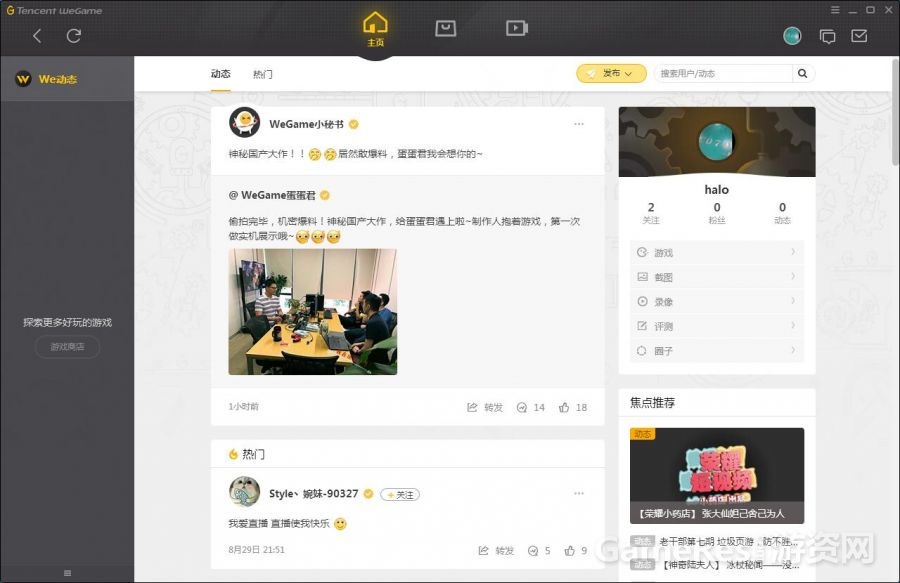900x583 pixels.
Task: Switch to the 动态 tab
Action: (x=220, y=74)
